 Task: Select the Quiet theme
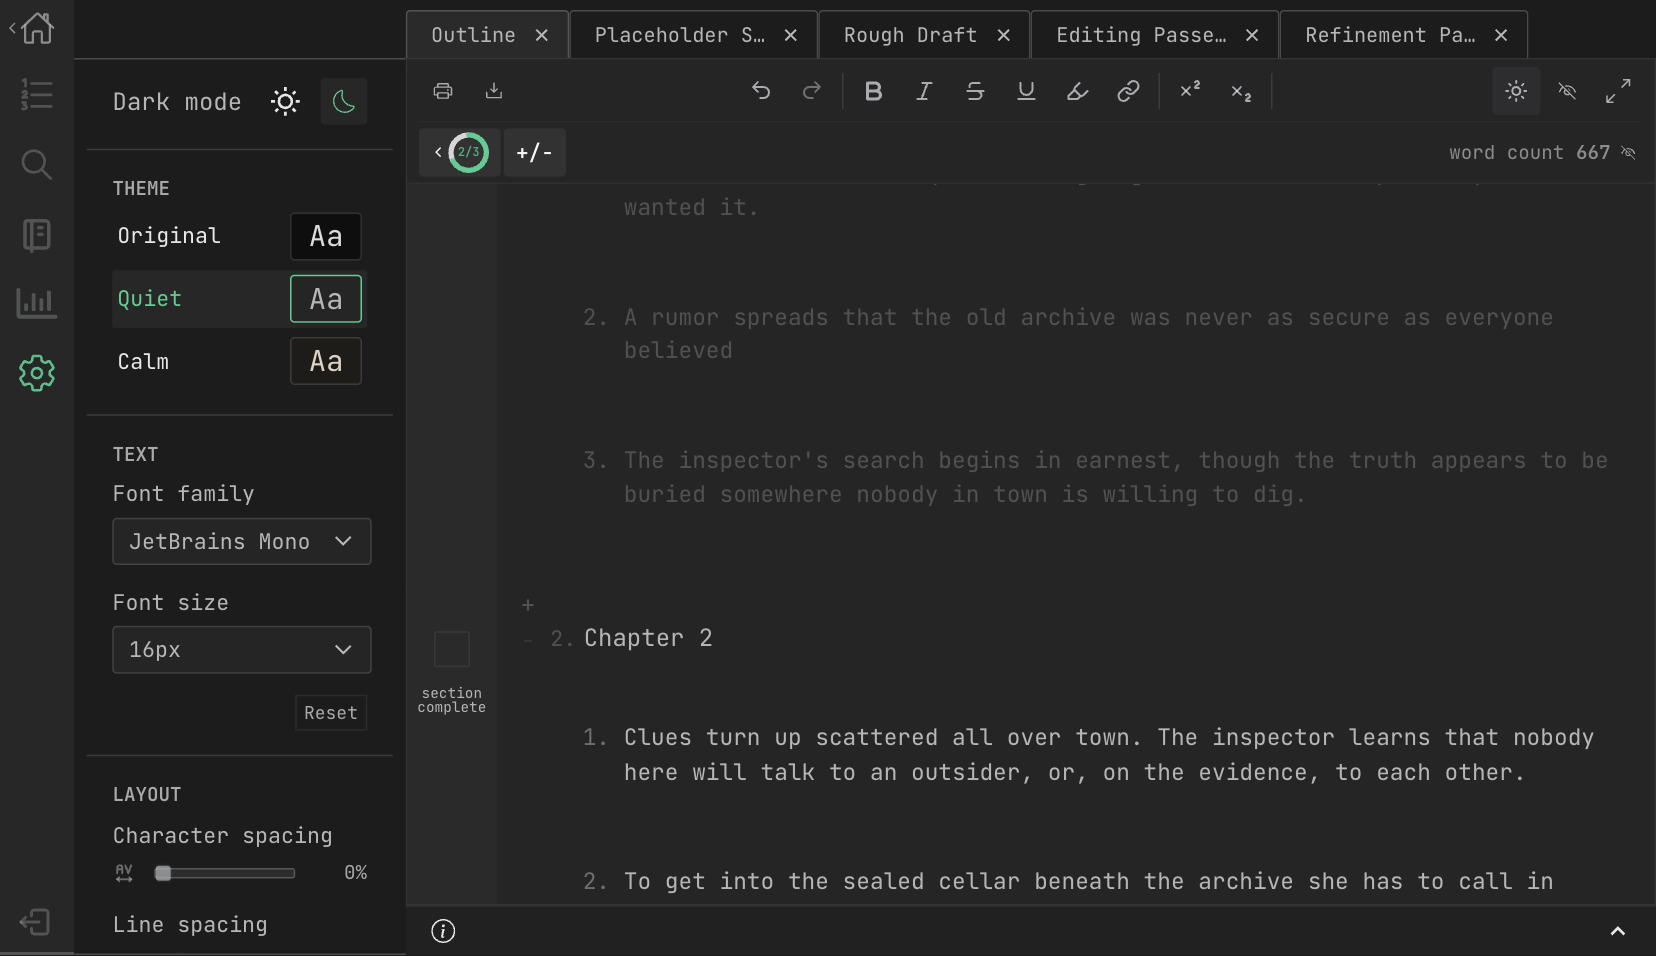coord(239,299)
